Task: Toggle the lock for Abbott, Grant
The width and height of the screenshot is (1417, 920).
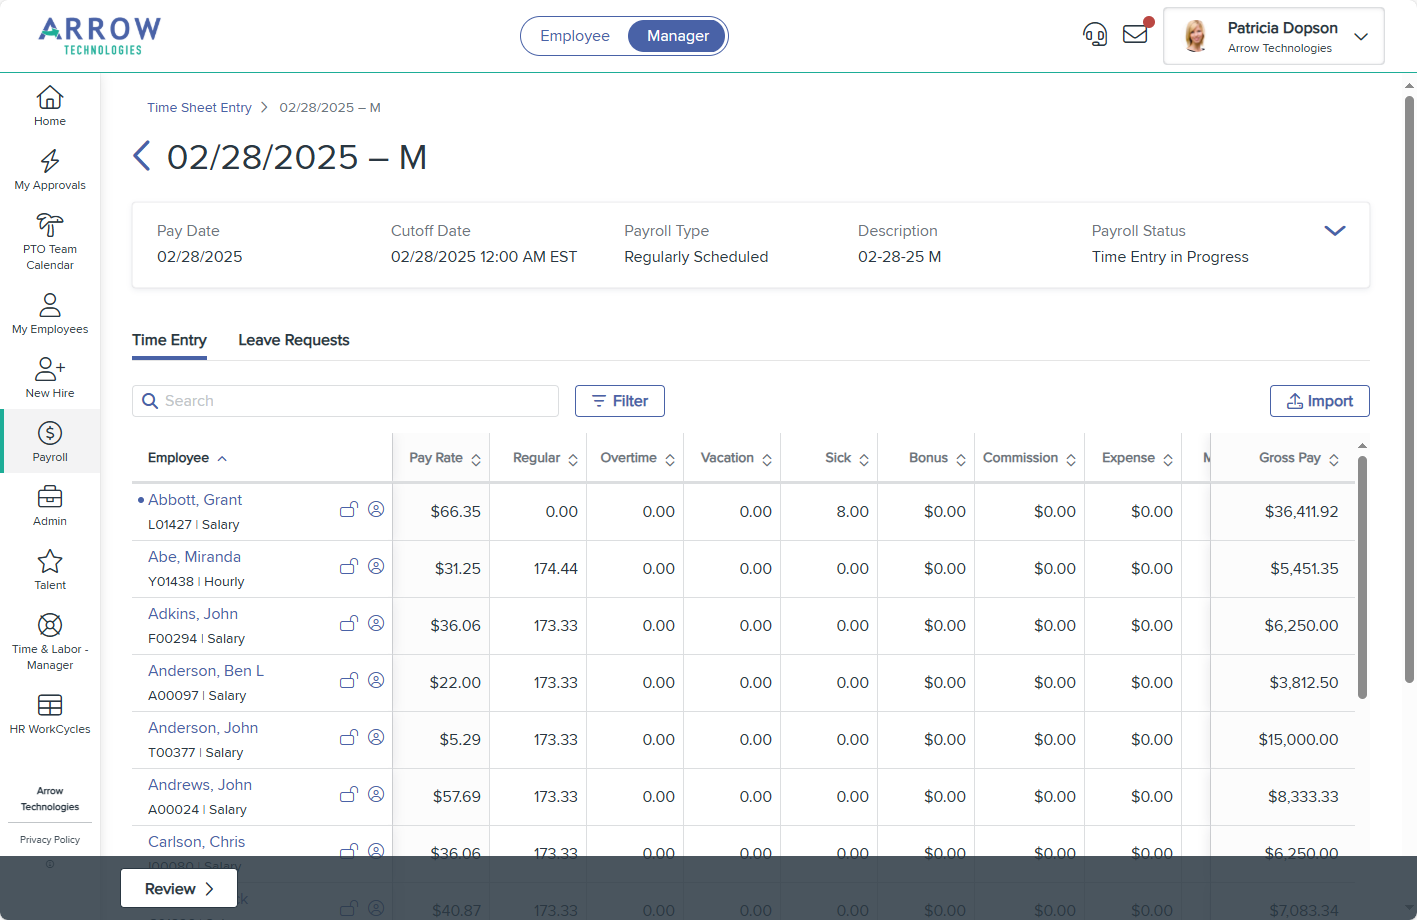Action: [348, 509]
